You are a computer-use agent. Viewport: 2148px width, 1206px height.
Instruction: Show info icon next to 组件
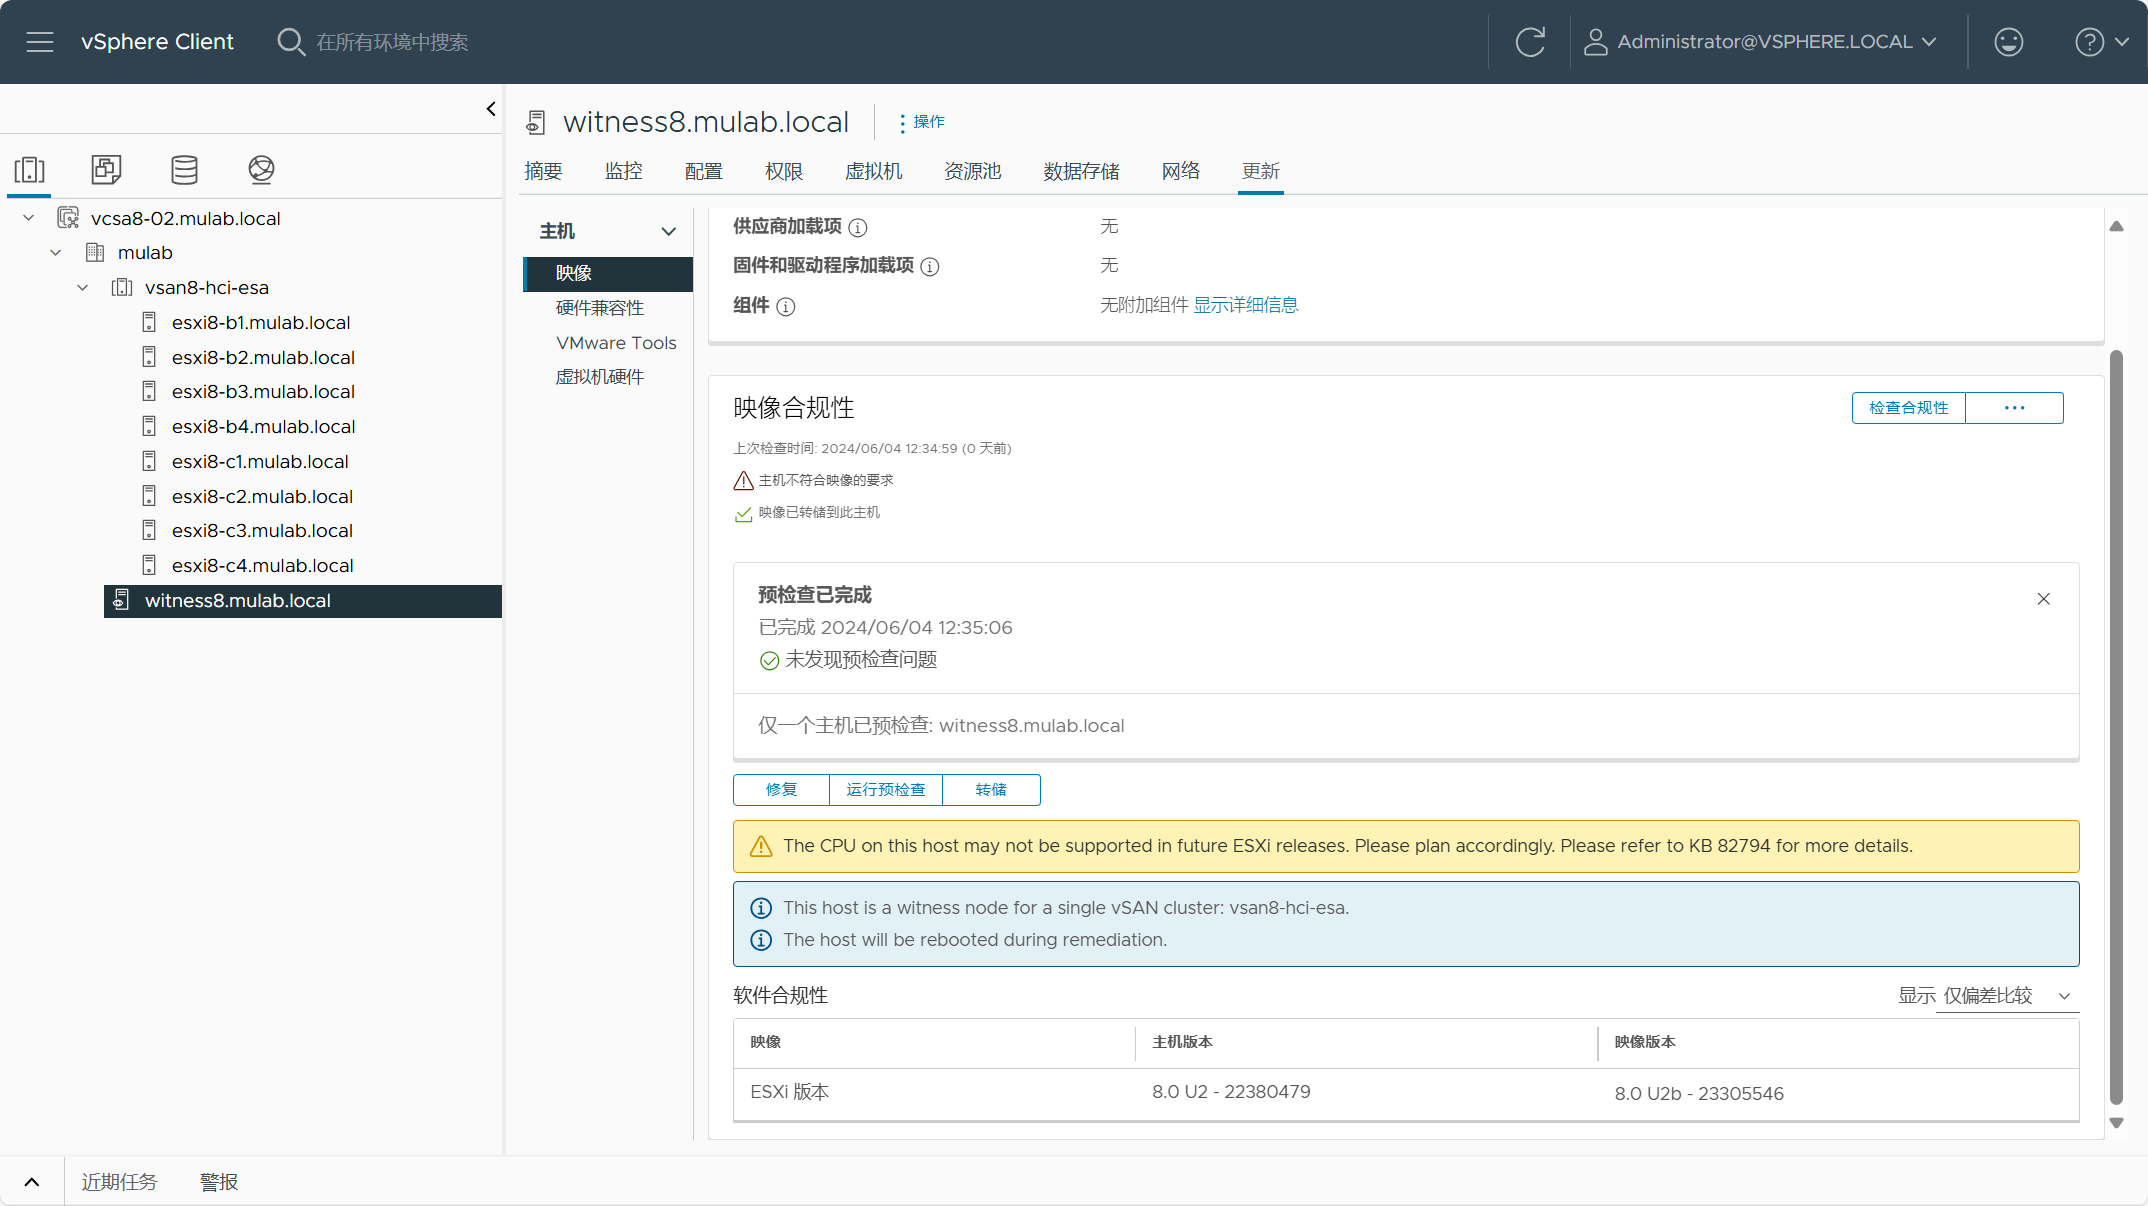point(786,307)
